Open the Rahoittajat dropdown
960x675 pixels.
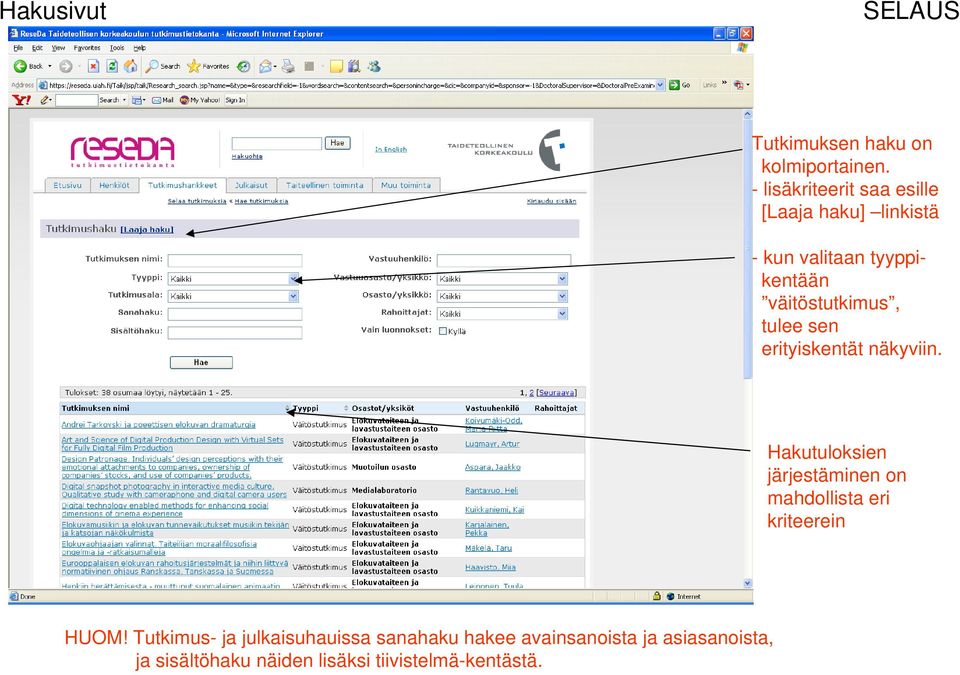pyautogui.click(x=563, y=314)
